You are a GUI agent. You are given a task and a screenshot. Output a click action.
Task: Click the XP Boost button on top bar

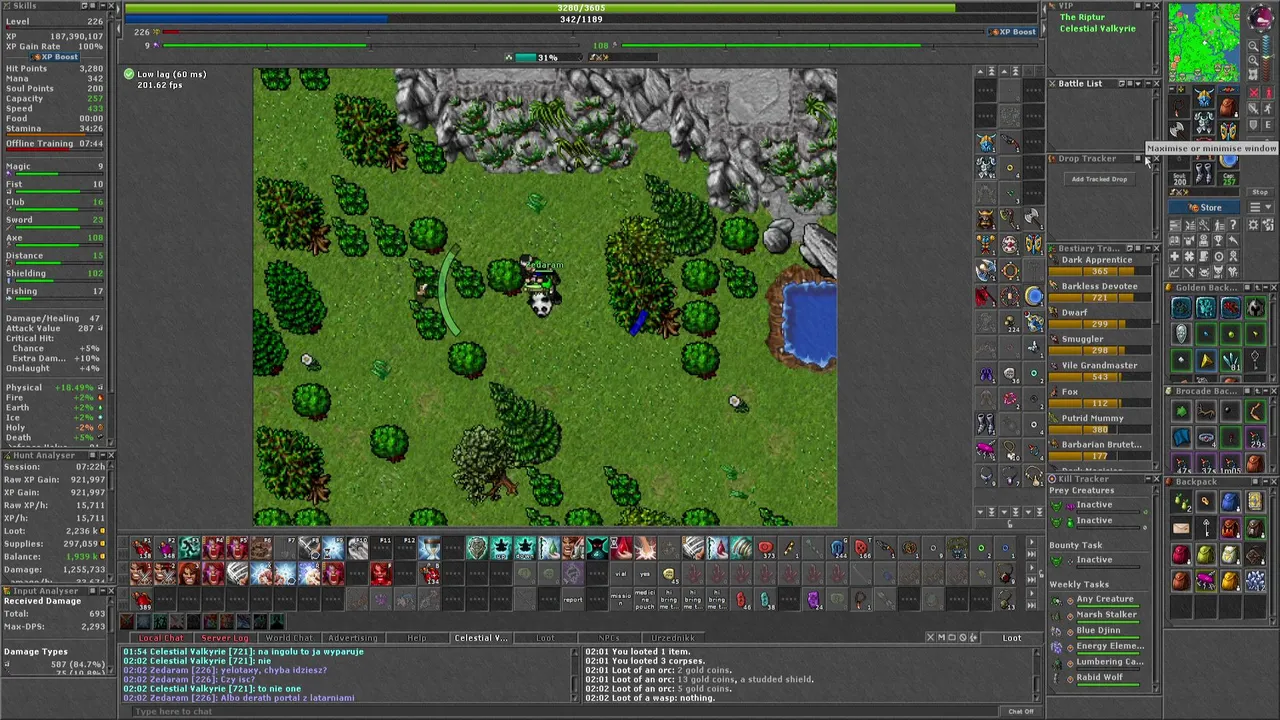coord(1013,32)
